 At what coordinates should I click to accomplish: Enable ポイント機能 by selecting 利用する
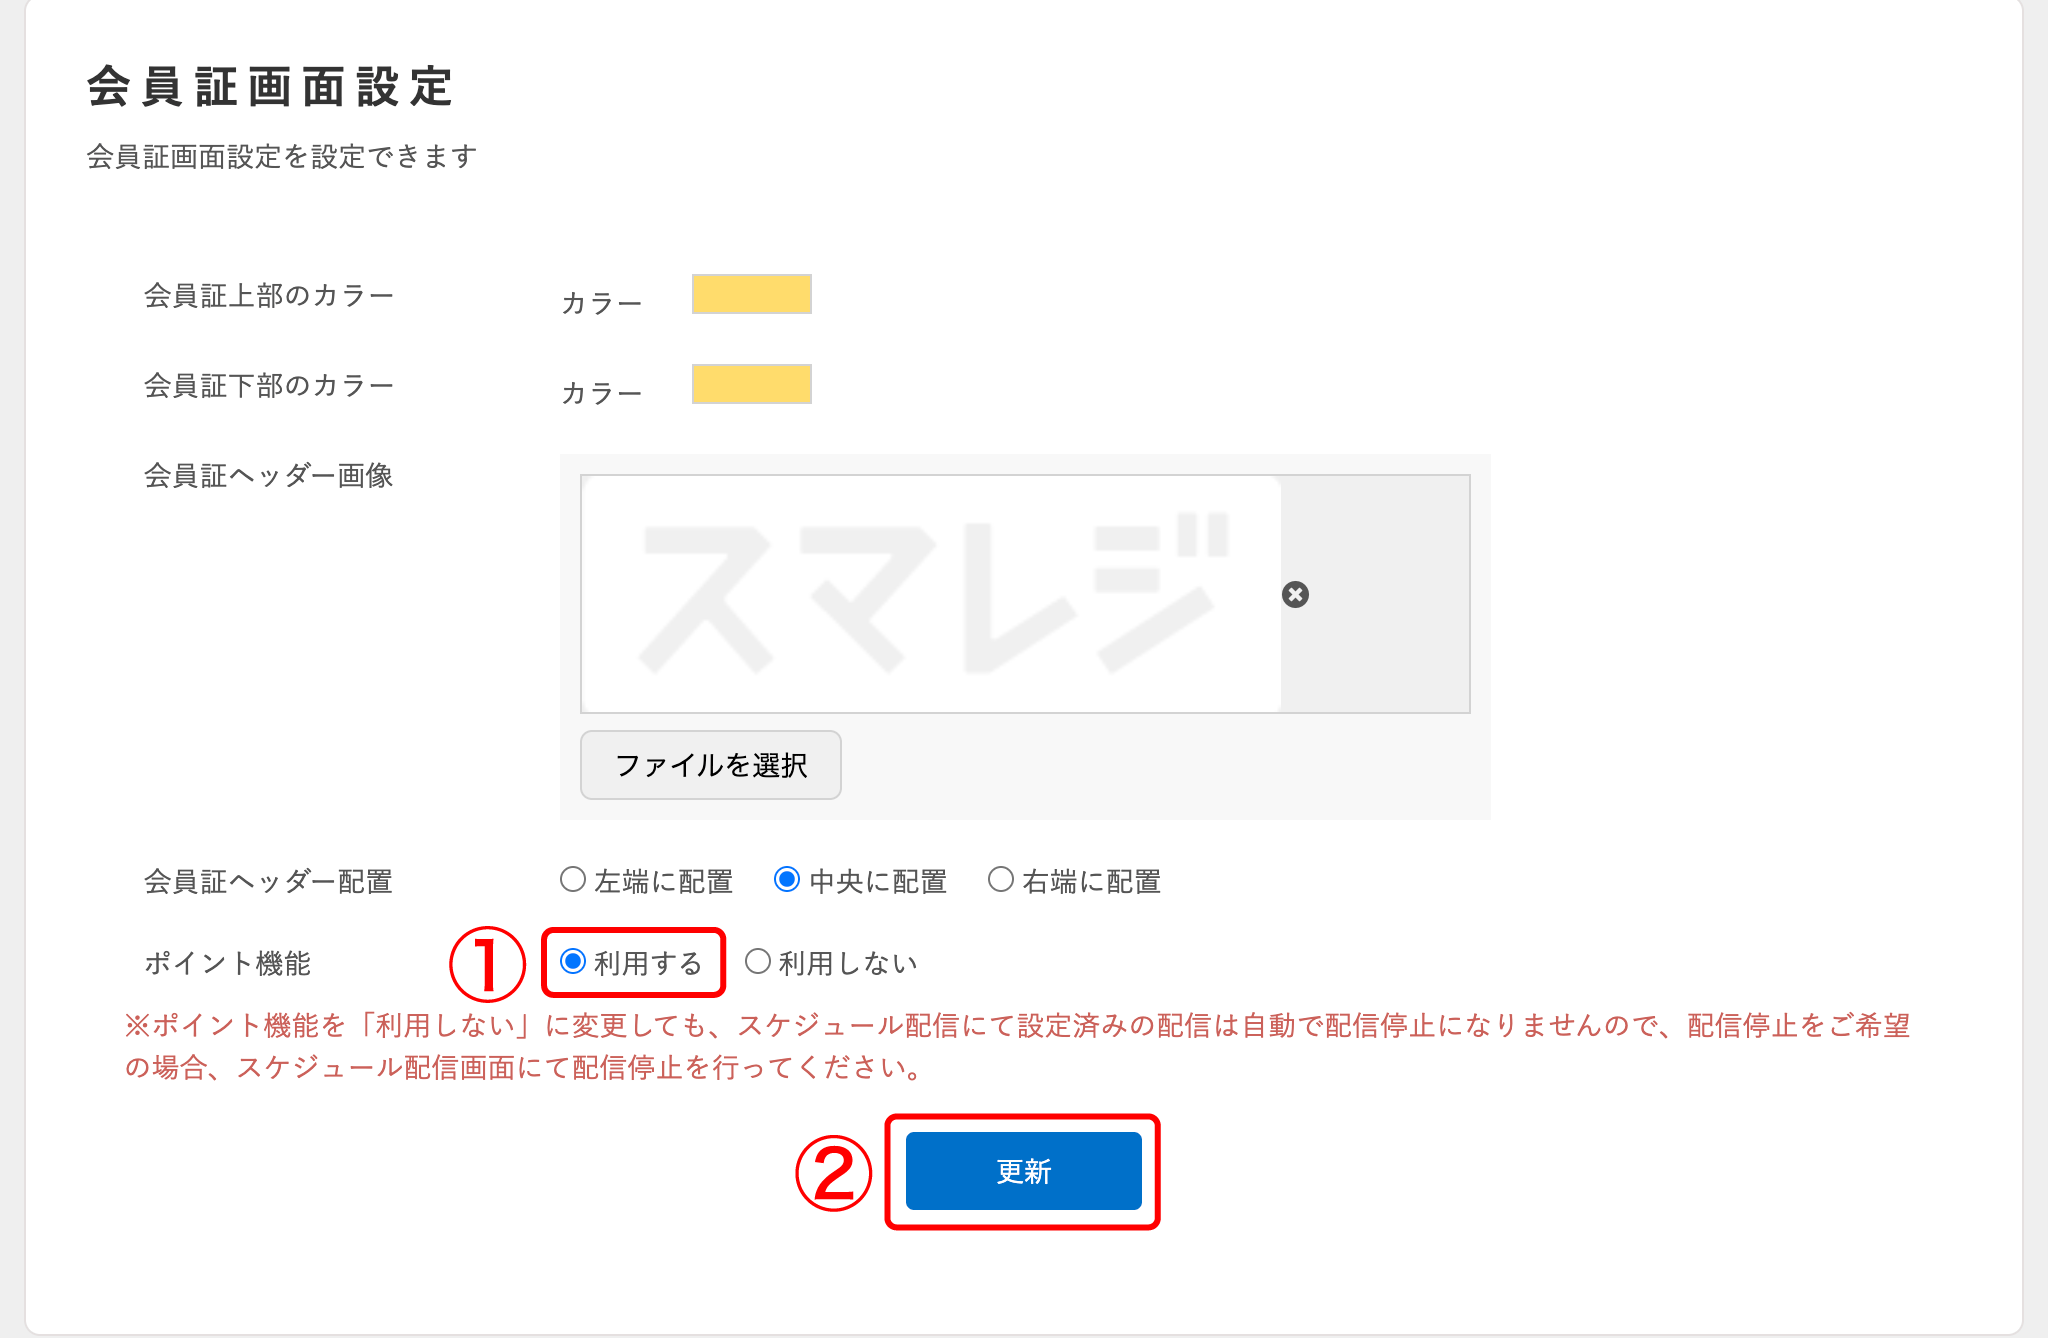[x=573, y=962]
